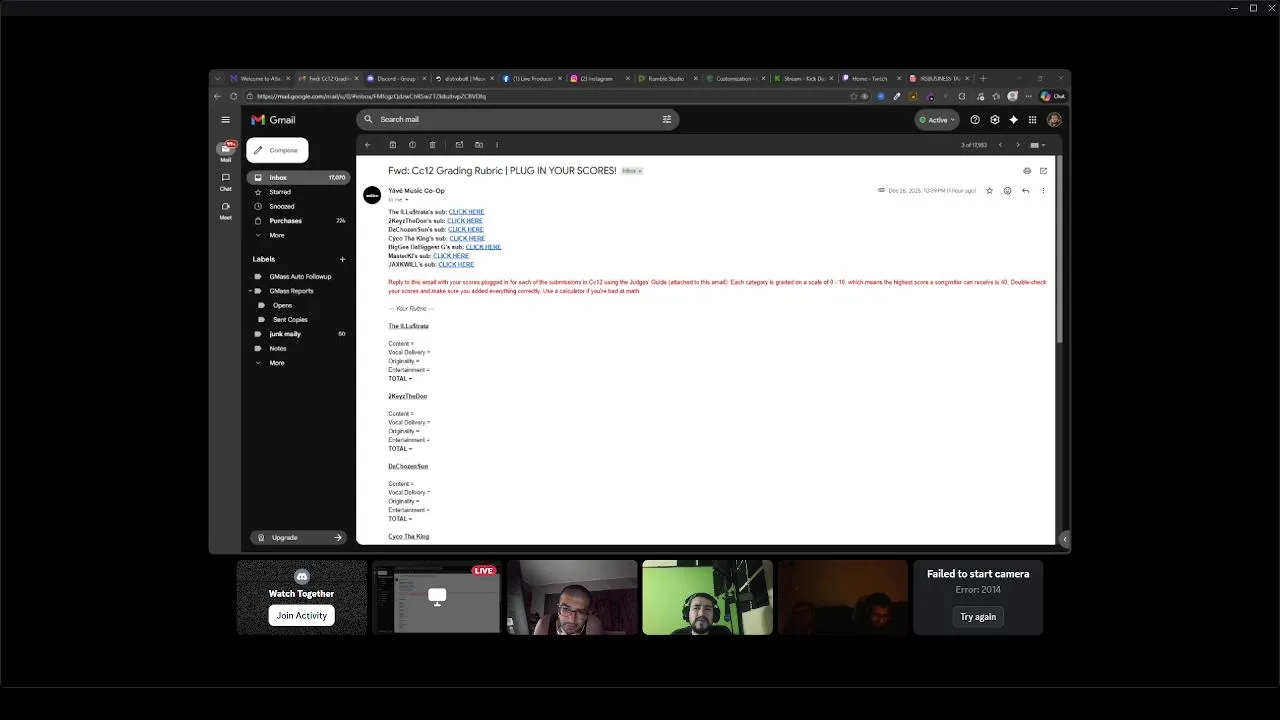This screenshot has width=1280, height=720.
Task: Switch to the Home - Twitch browser tab
Action: pos(870,78)
